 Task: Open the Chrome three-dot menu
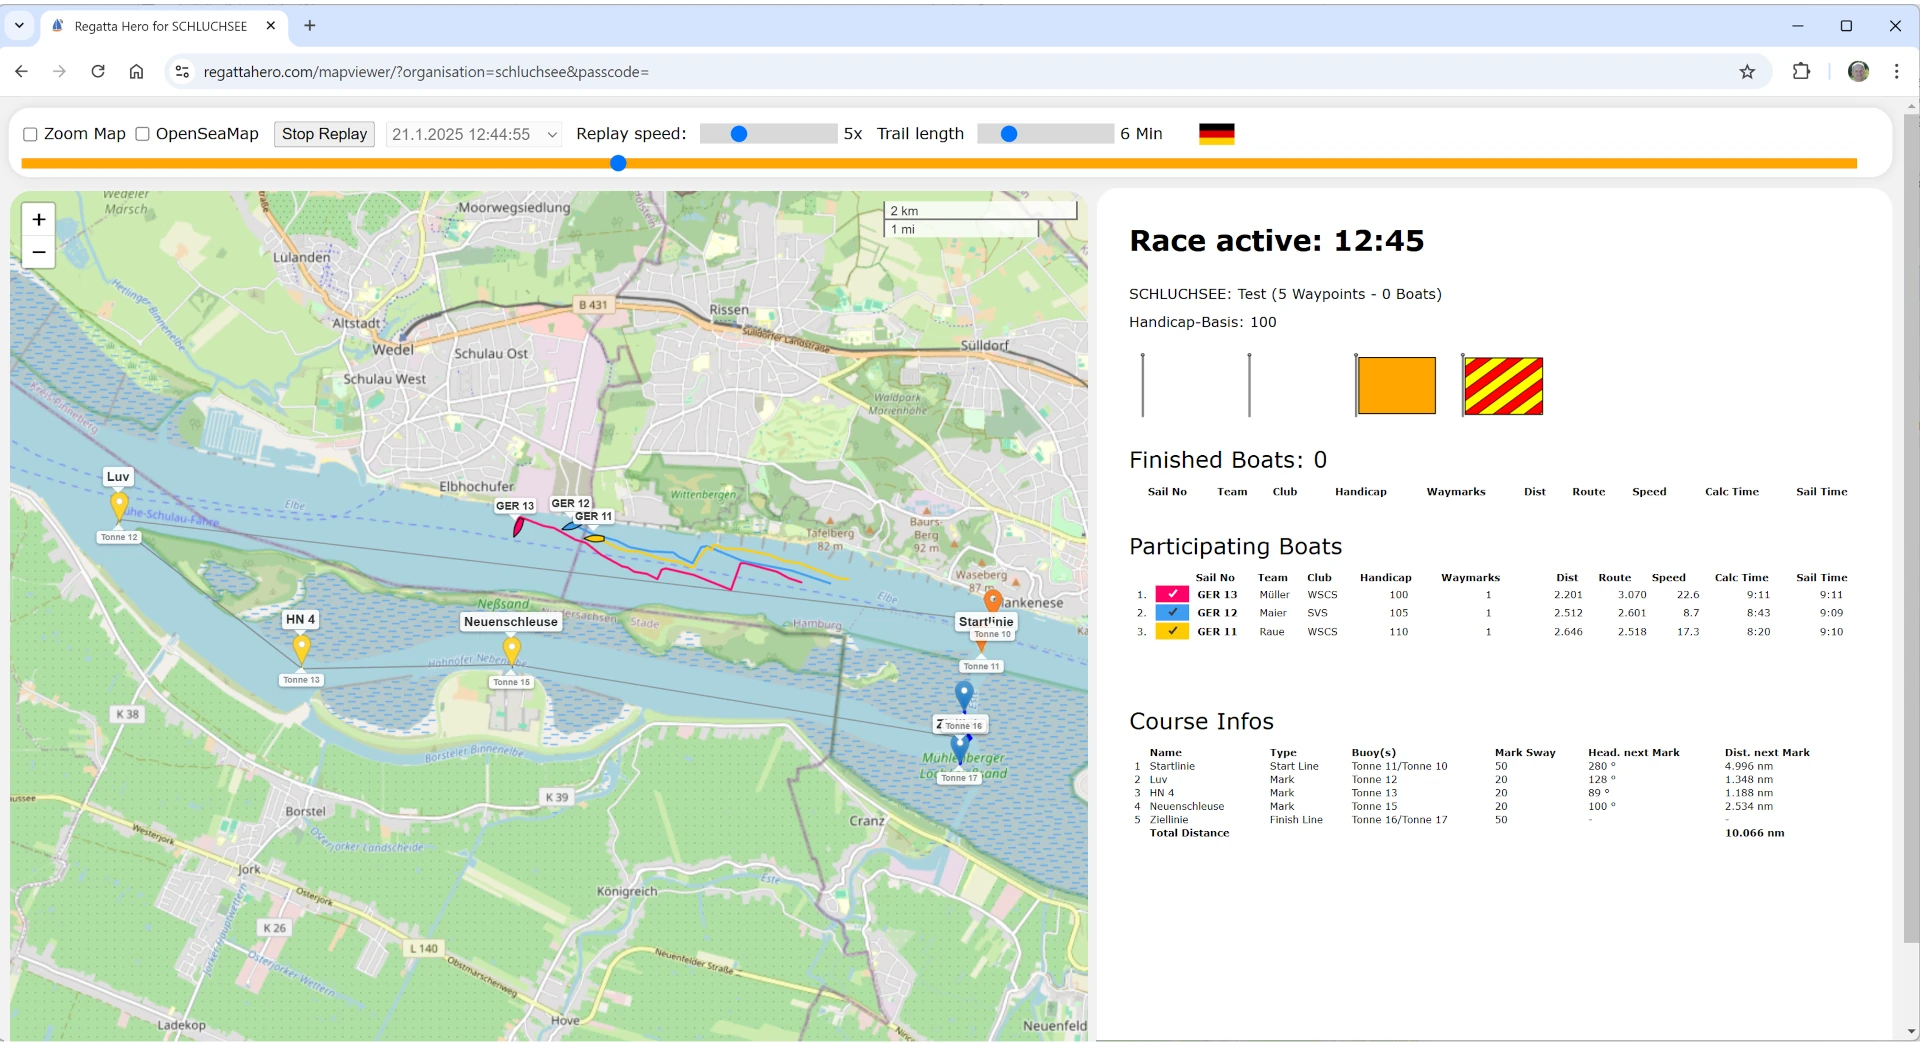coord(1896,72)
